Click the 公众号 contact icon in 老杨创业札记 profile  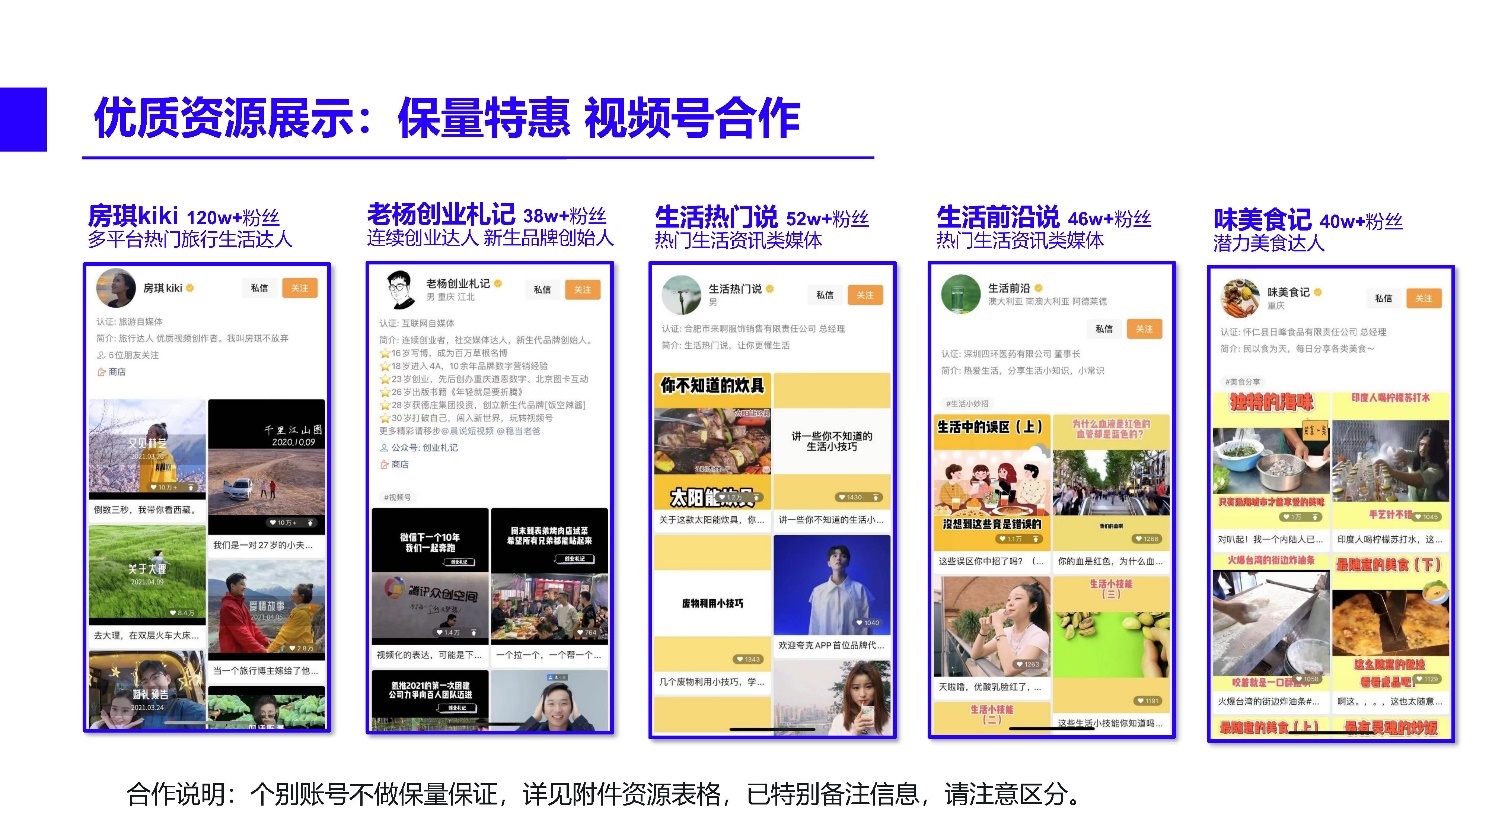[383, 447]
